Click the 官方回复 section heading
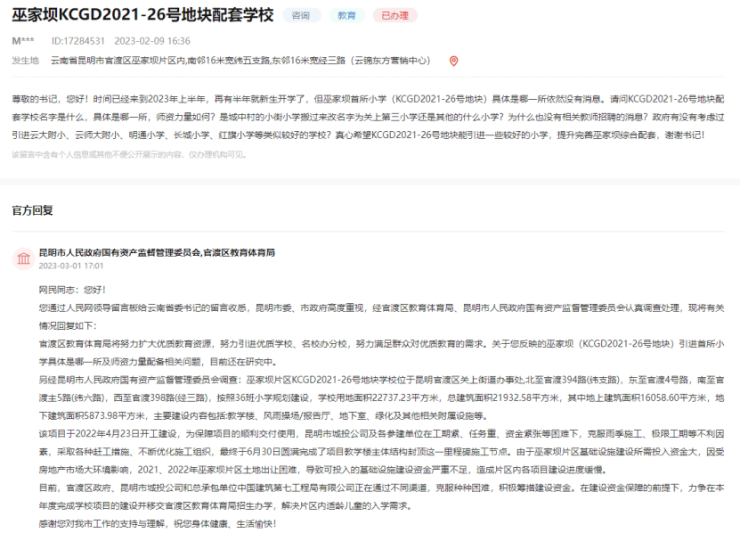 point(32,211)
